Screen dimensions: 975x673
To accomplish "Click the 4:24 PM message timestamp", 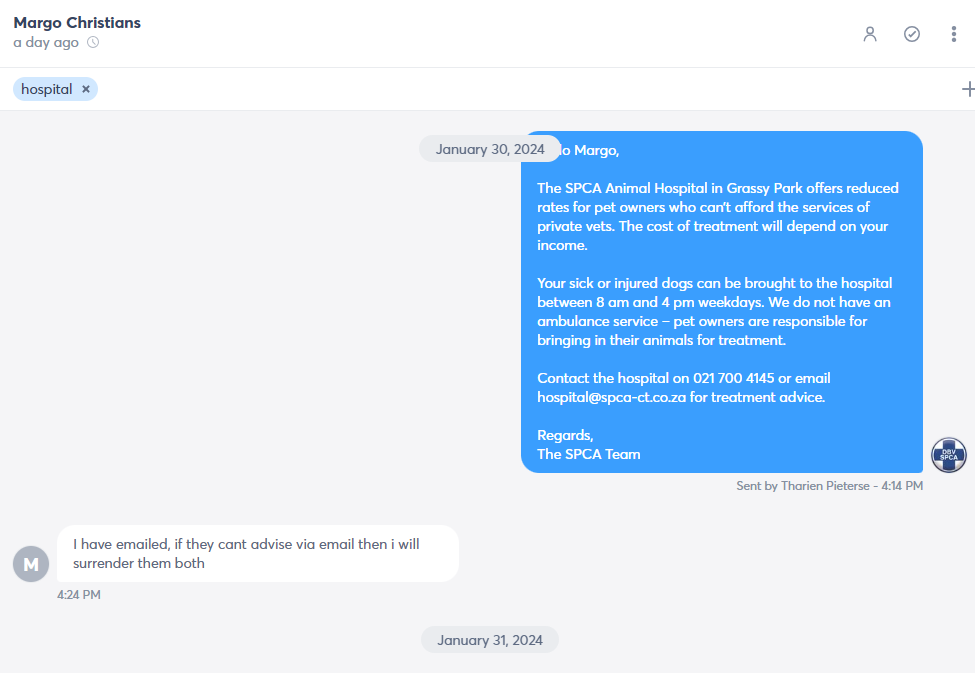I will pyautogui.click(x=79, y=595).
